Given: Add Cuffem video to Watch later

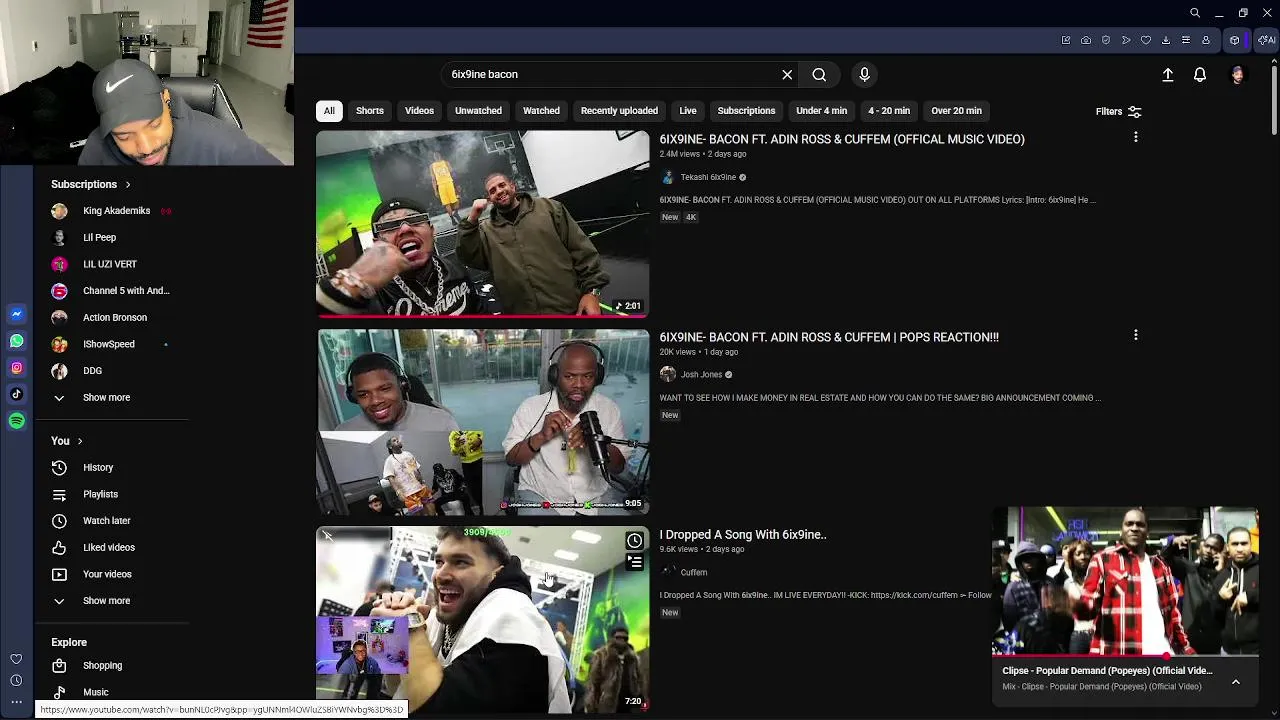Looking at the screenshot, I should click(634, 541).
